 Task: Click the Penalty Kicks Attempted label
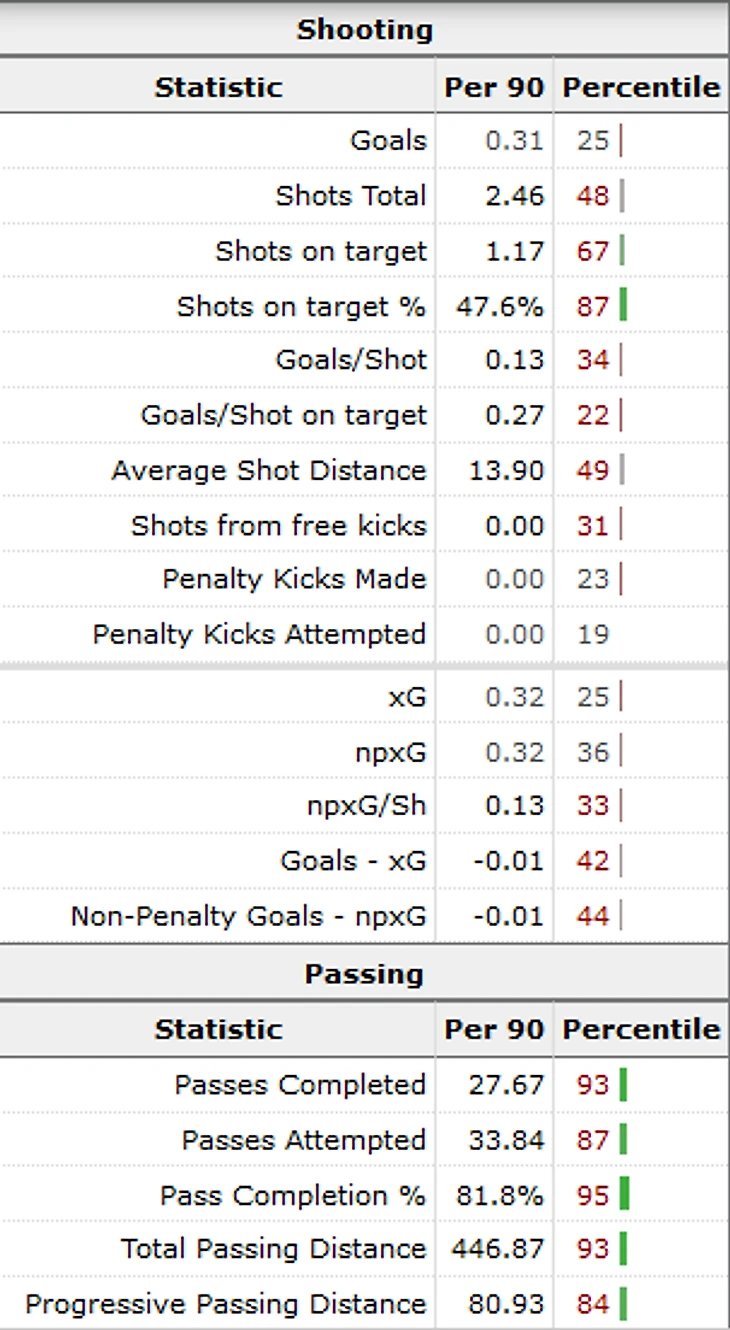pos(259,634)
